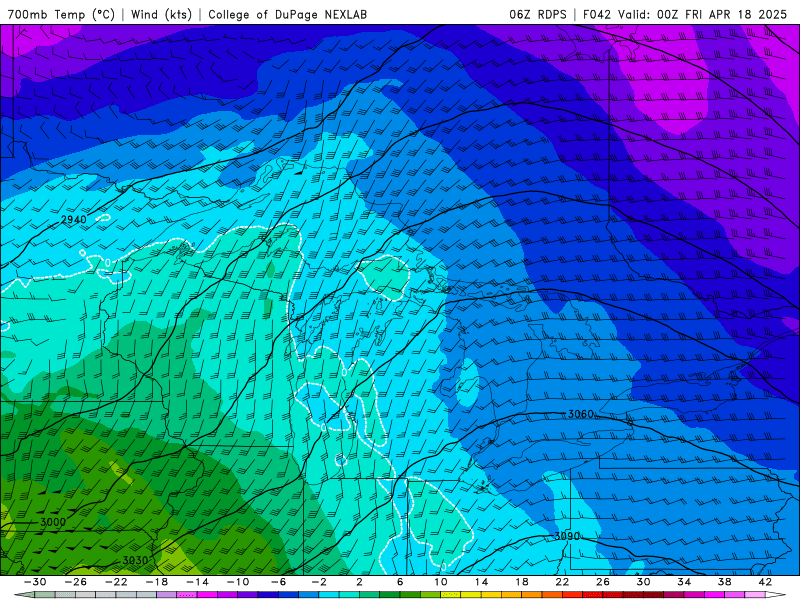Select the 2940 height contour label
800x600 pixels.
click(74, 220)
